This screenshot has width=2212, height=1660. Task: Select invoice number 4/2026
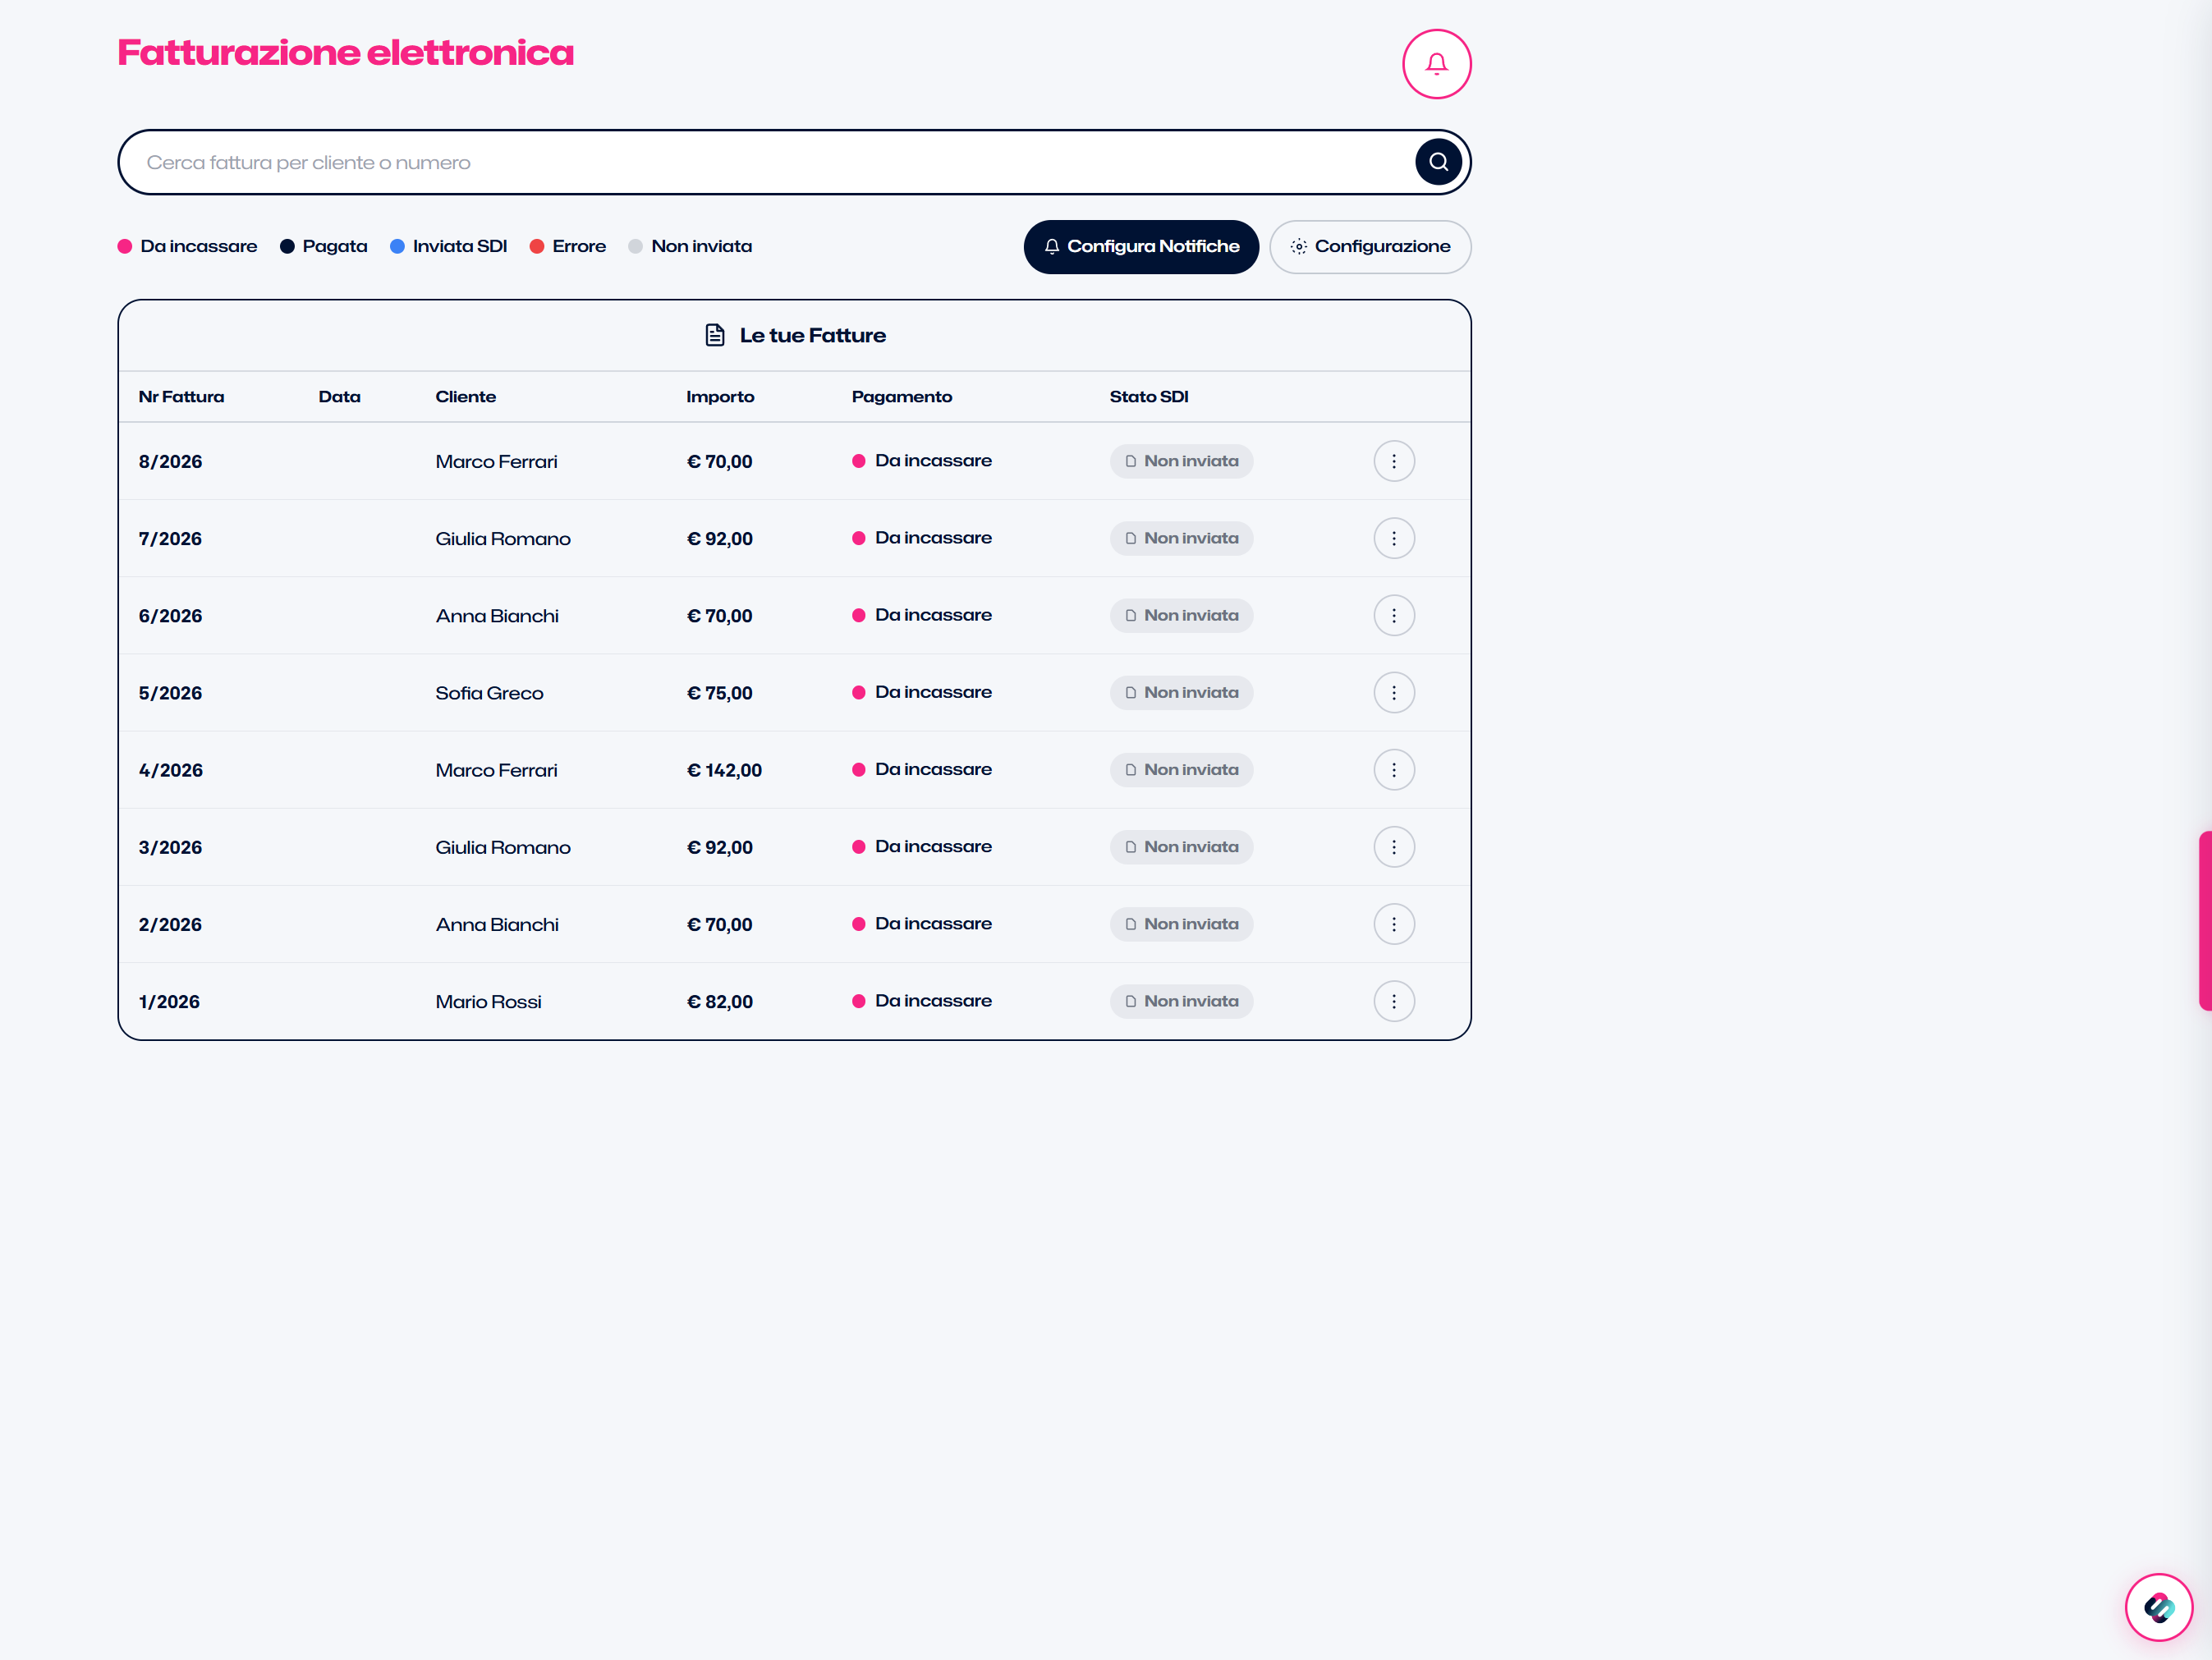(x=171, y=770)
